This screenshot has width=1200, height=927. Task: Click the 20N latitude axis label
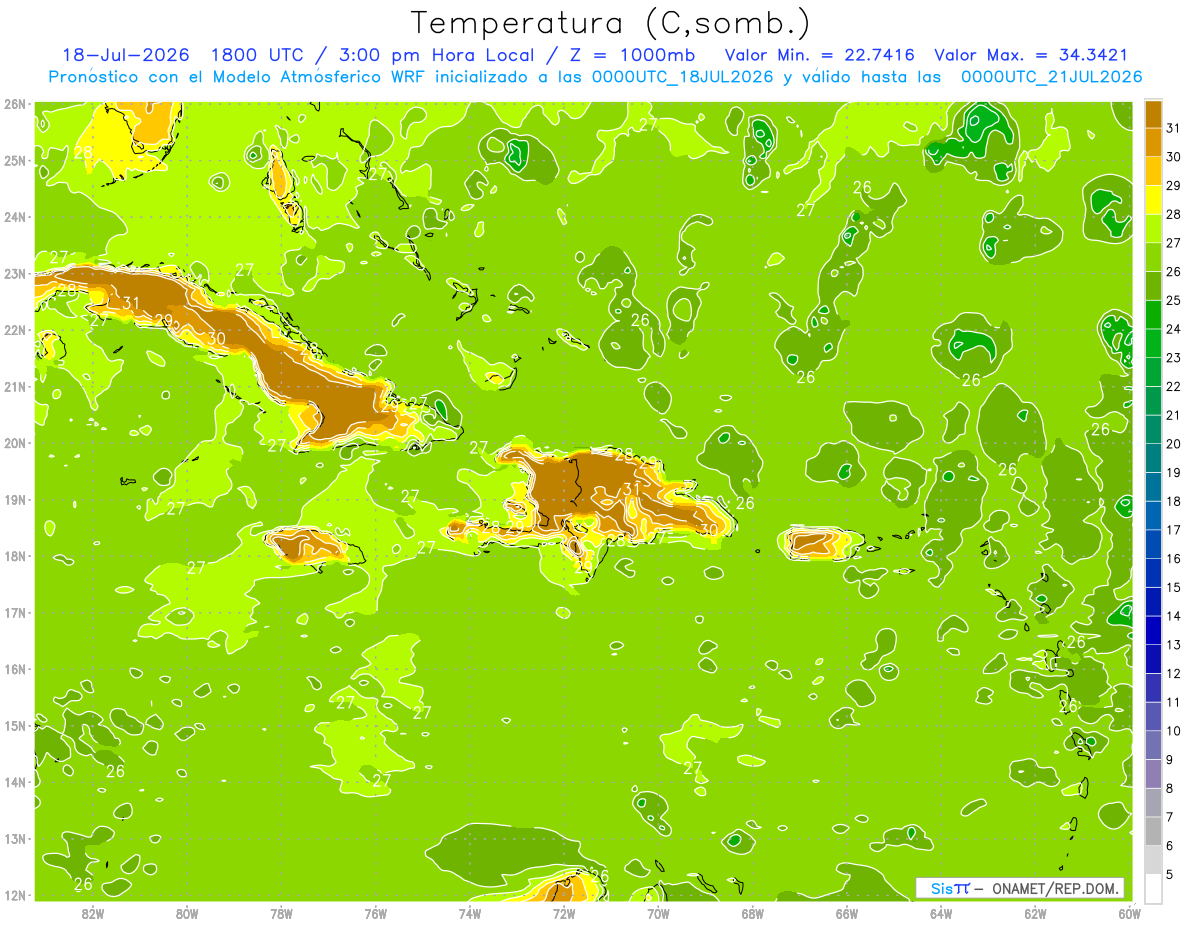[14, 443]
